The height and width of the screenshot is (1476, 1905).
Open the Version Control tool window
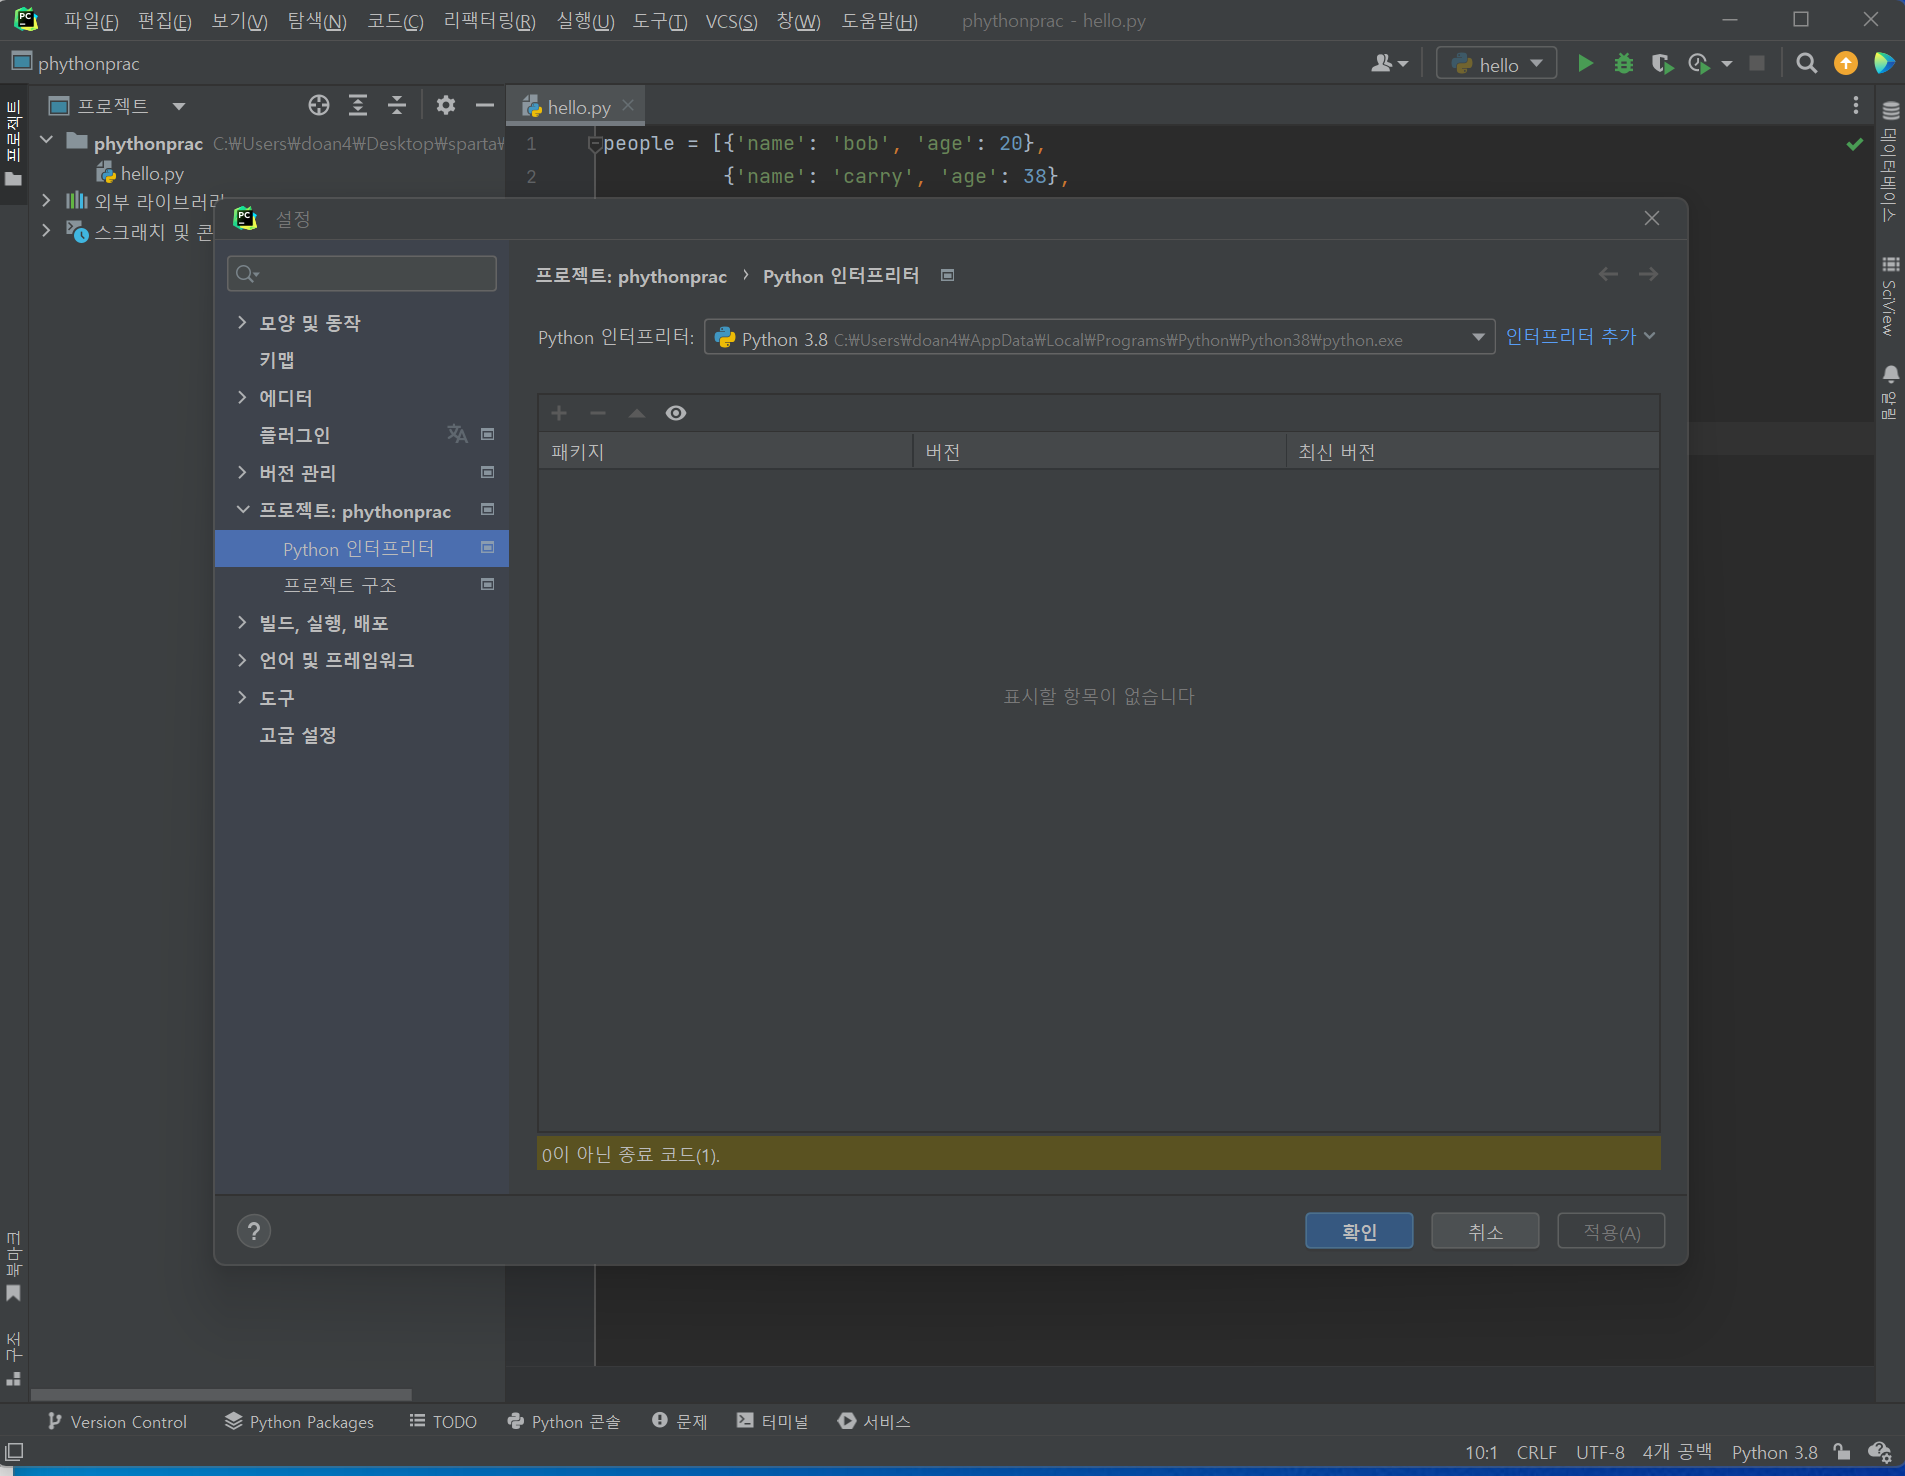(x=117, y=1421)
